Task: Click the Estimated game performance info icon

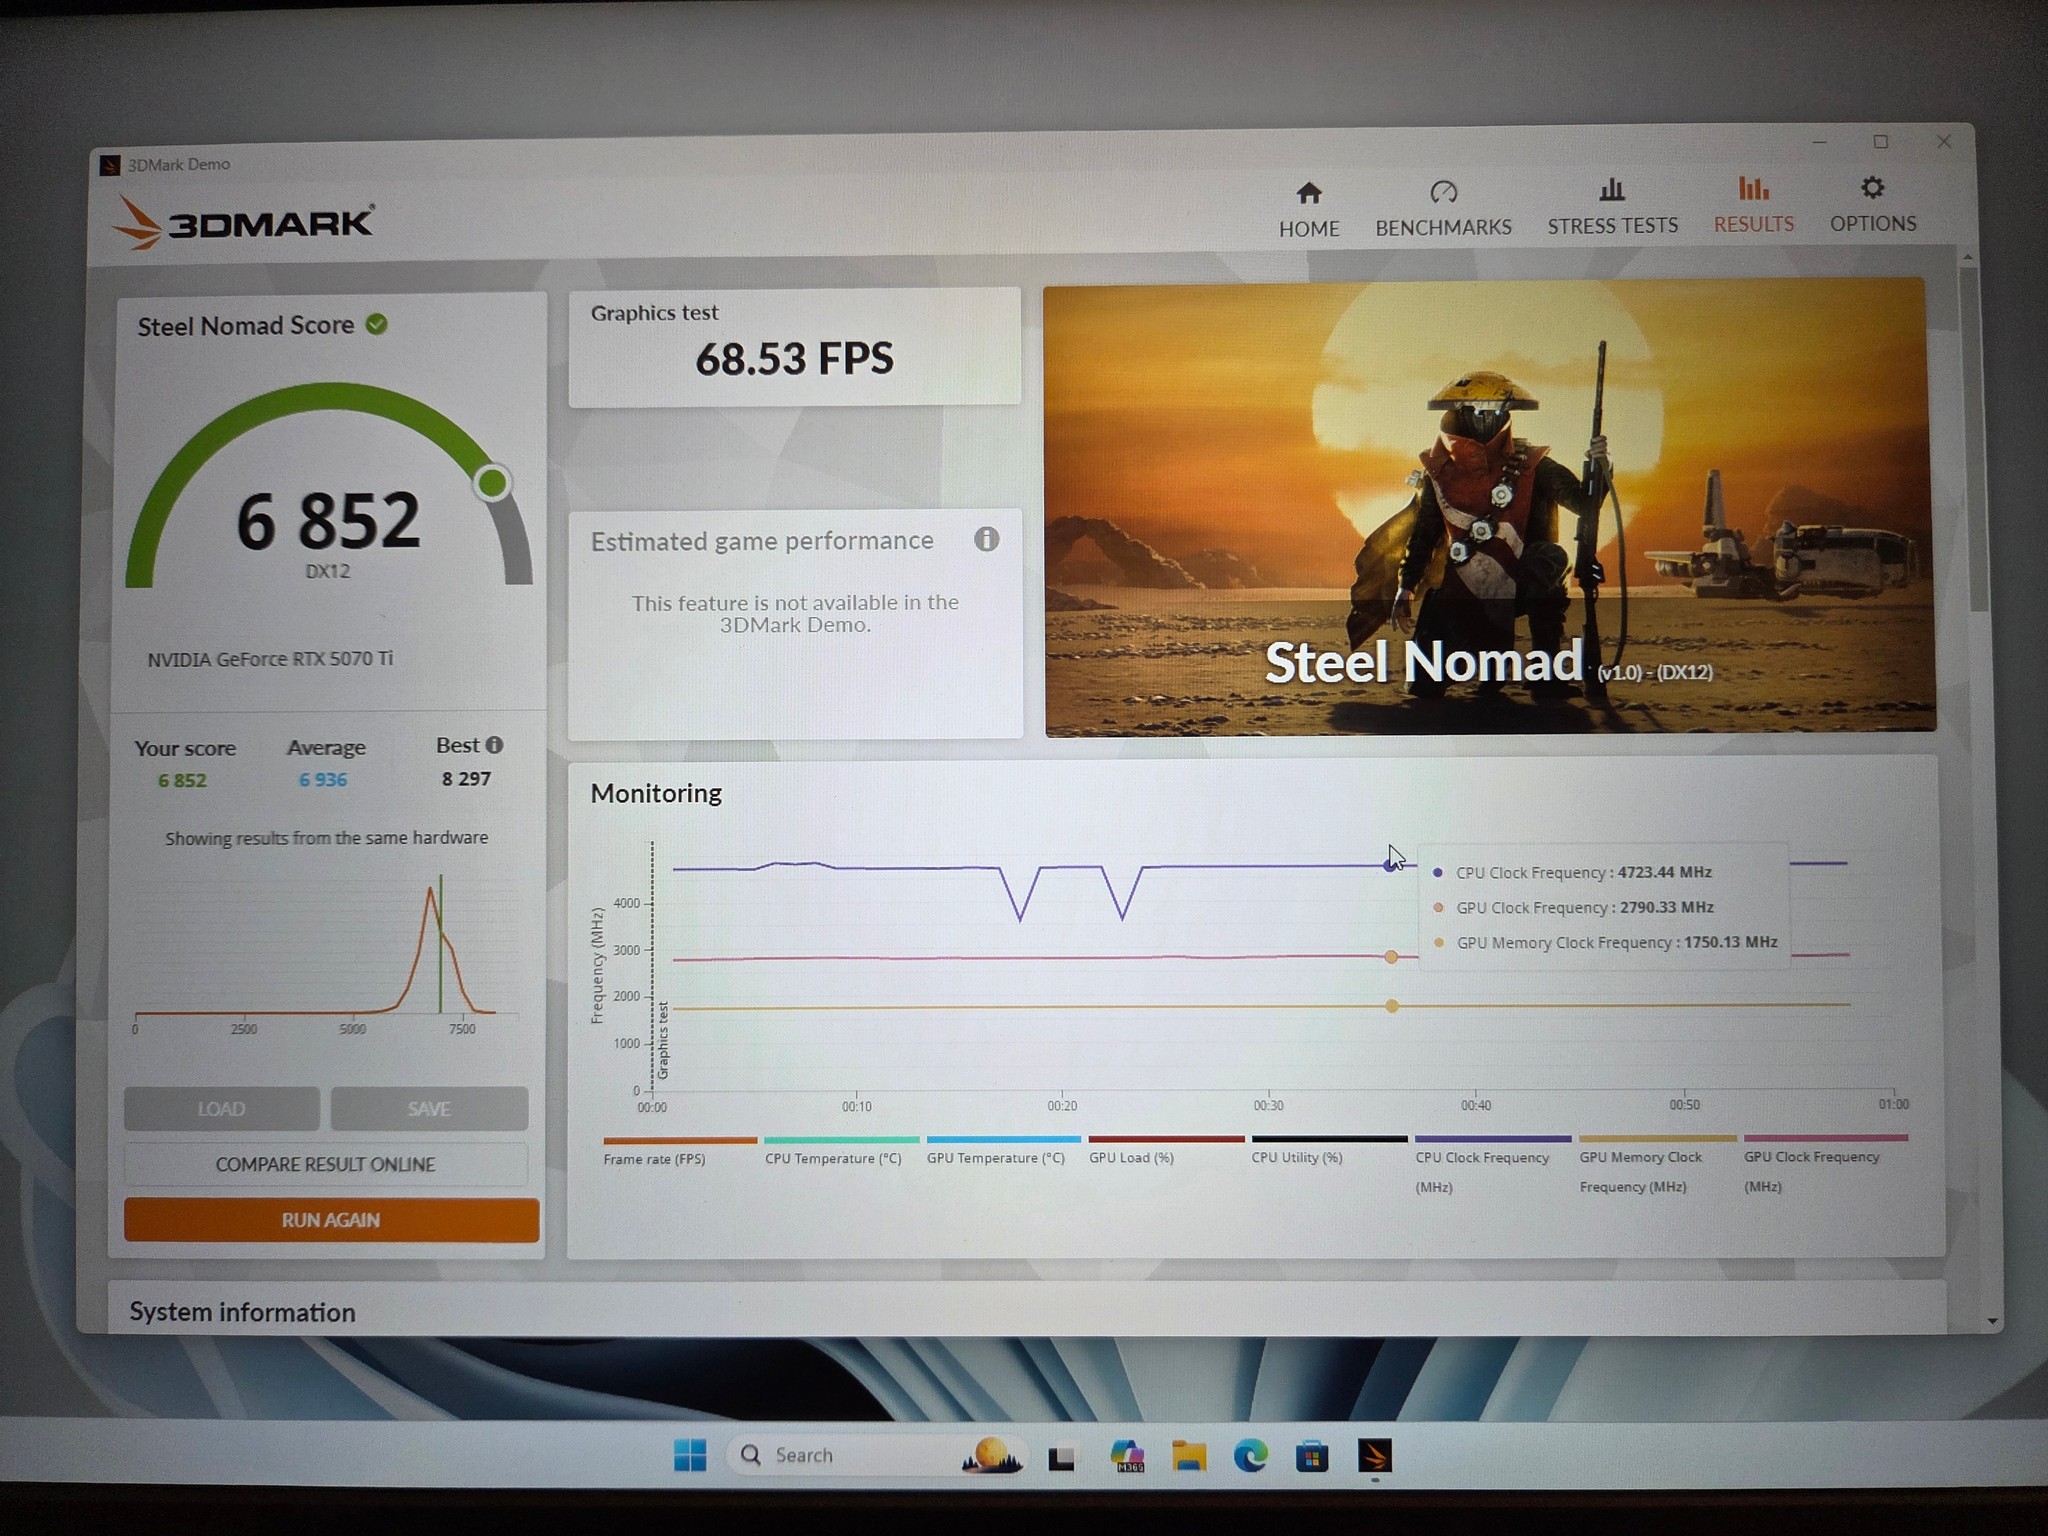Action: click(986, 539)
